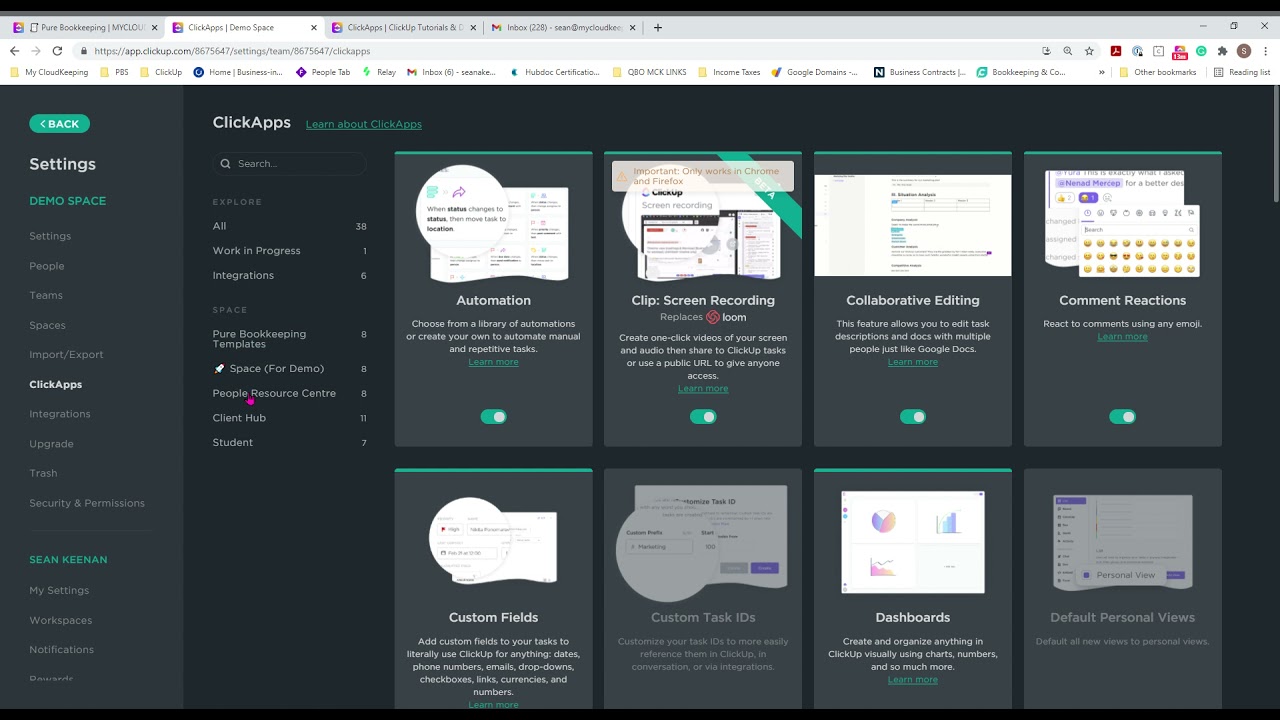
Task: Open the Relay bookmark
Action: tap(379, 72)
